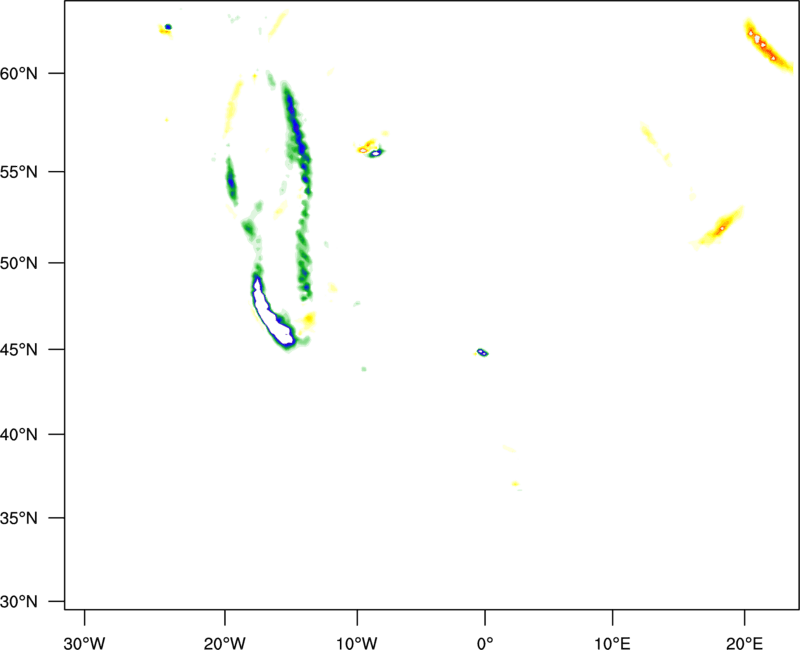Click the orange streak near 52°N 18°E
Screen dimensions: 800x650
tap(718, 228)
